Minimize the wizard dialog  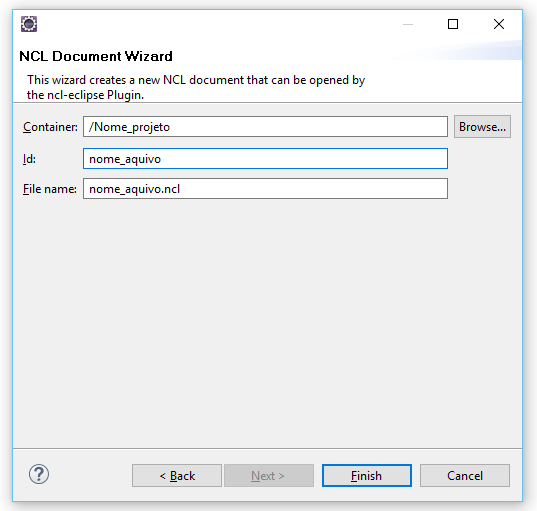(408, 24)
